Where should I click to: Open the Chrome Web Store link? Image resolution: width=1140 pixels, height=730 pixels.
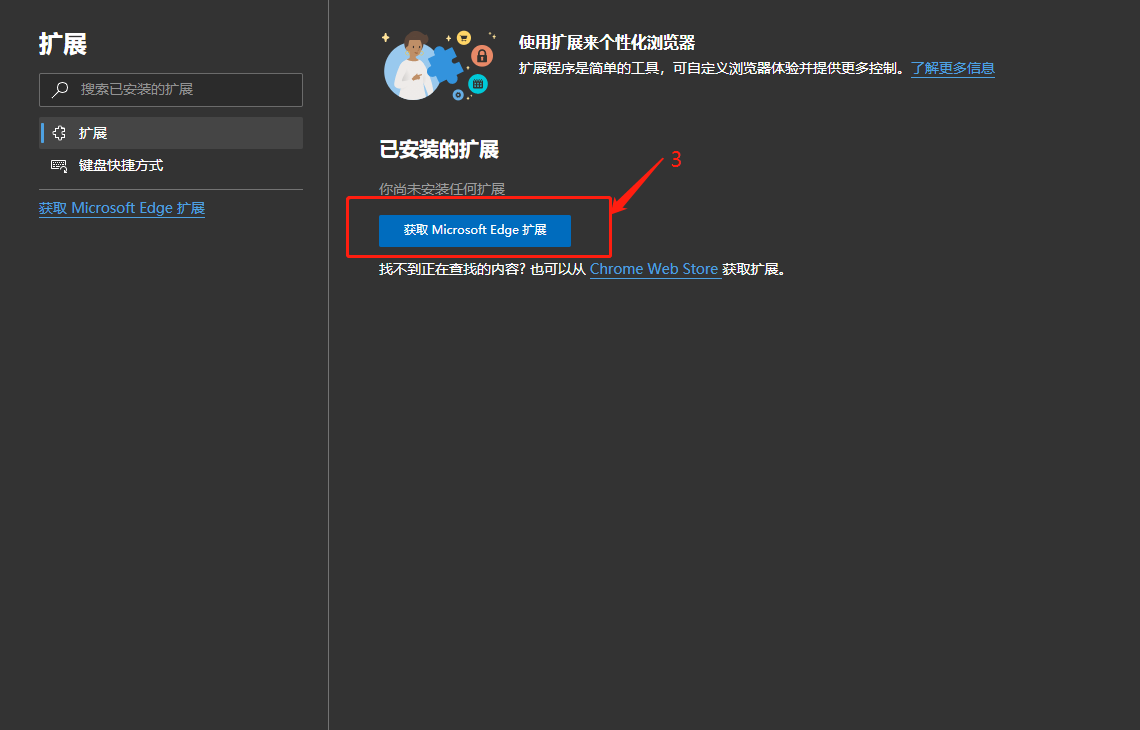(654, 269)
